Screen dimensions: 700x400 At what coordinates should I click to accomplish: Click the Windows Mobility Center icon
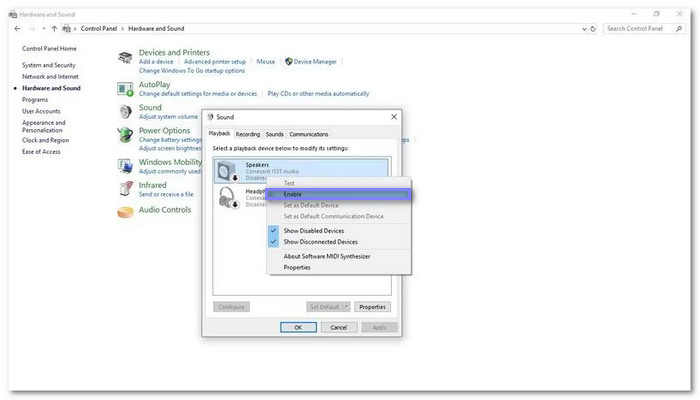tap(125, 166)
